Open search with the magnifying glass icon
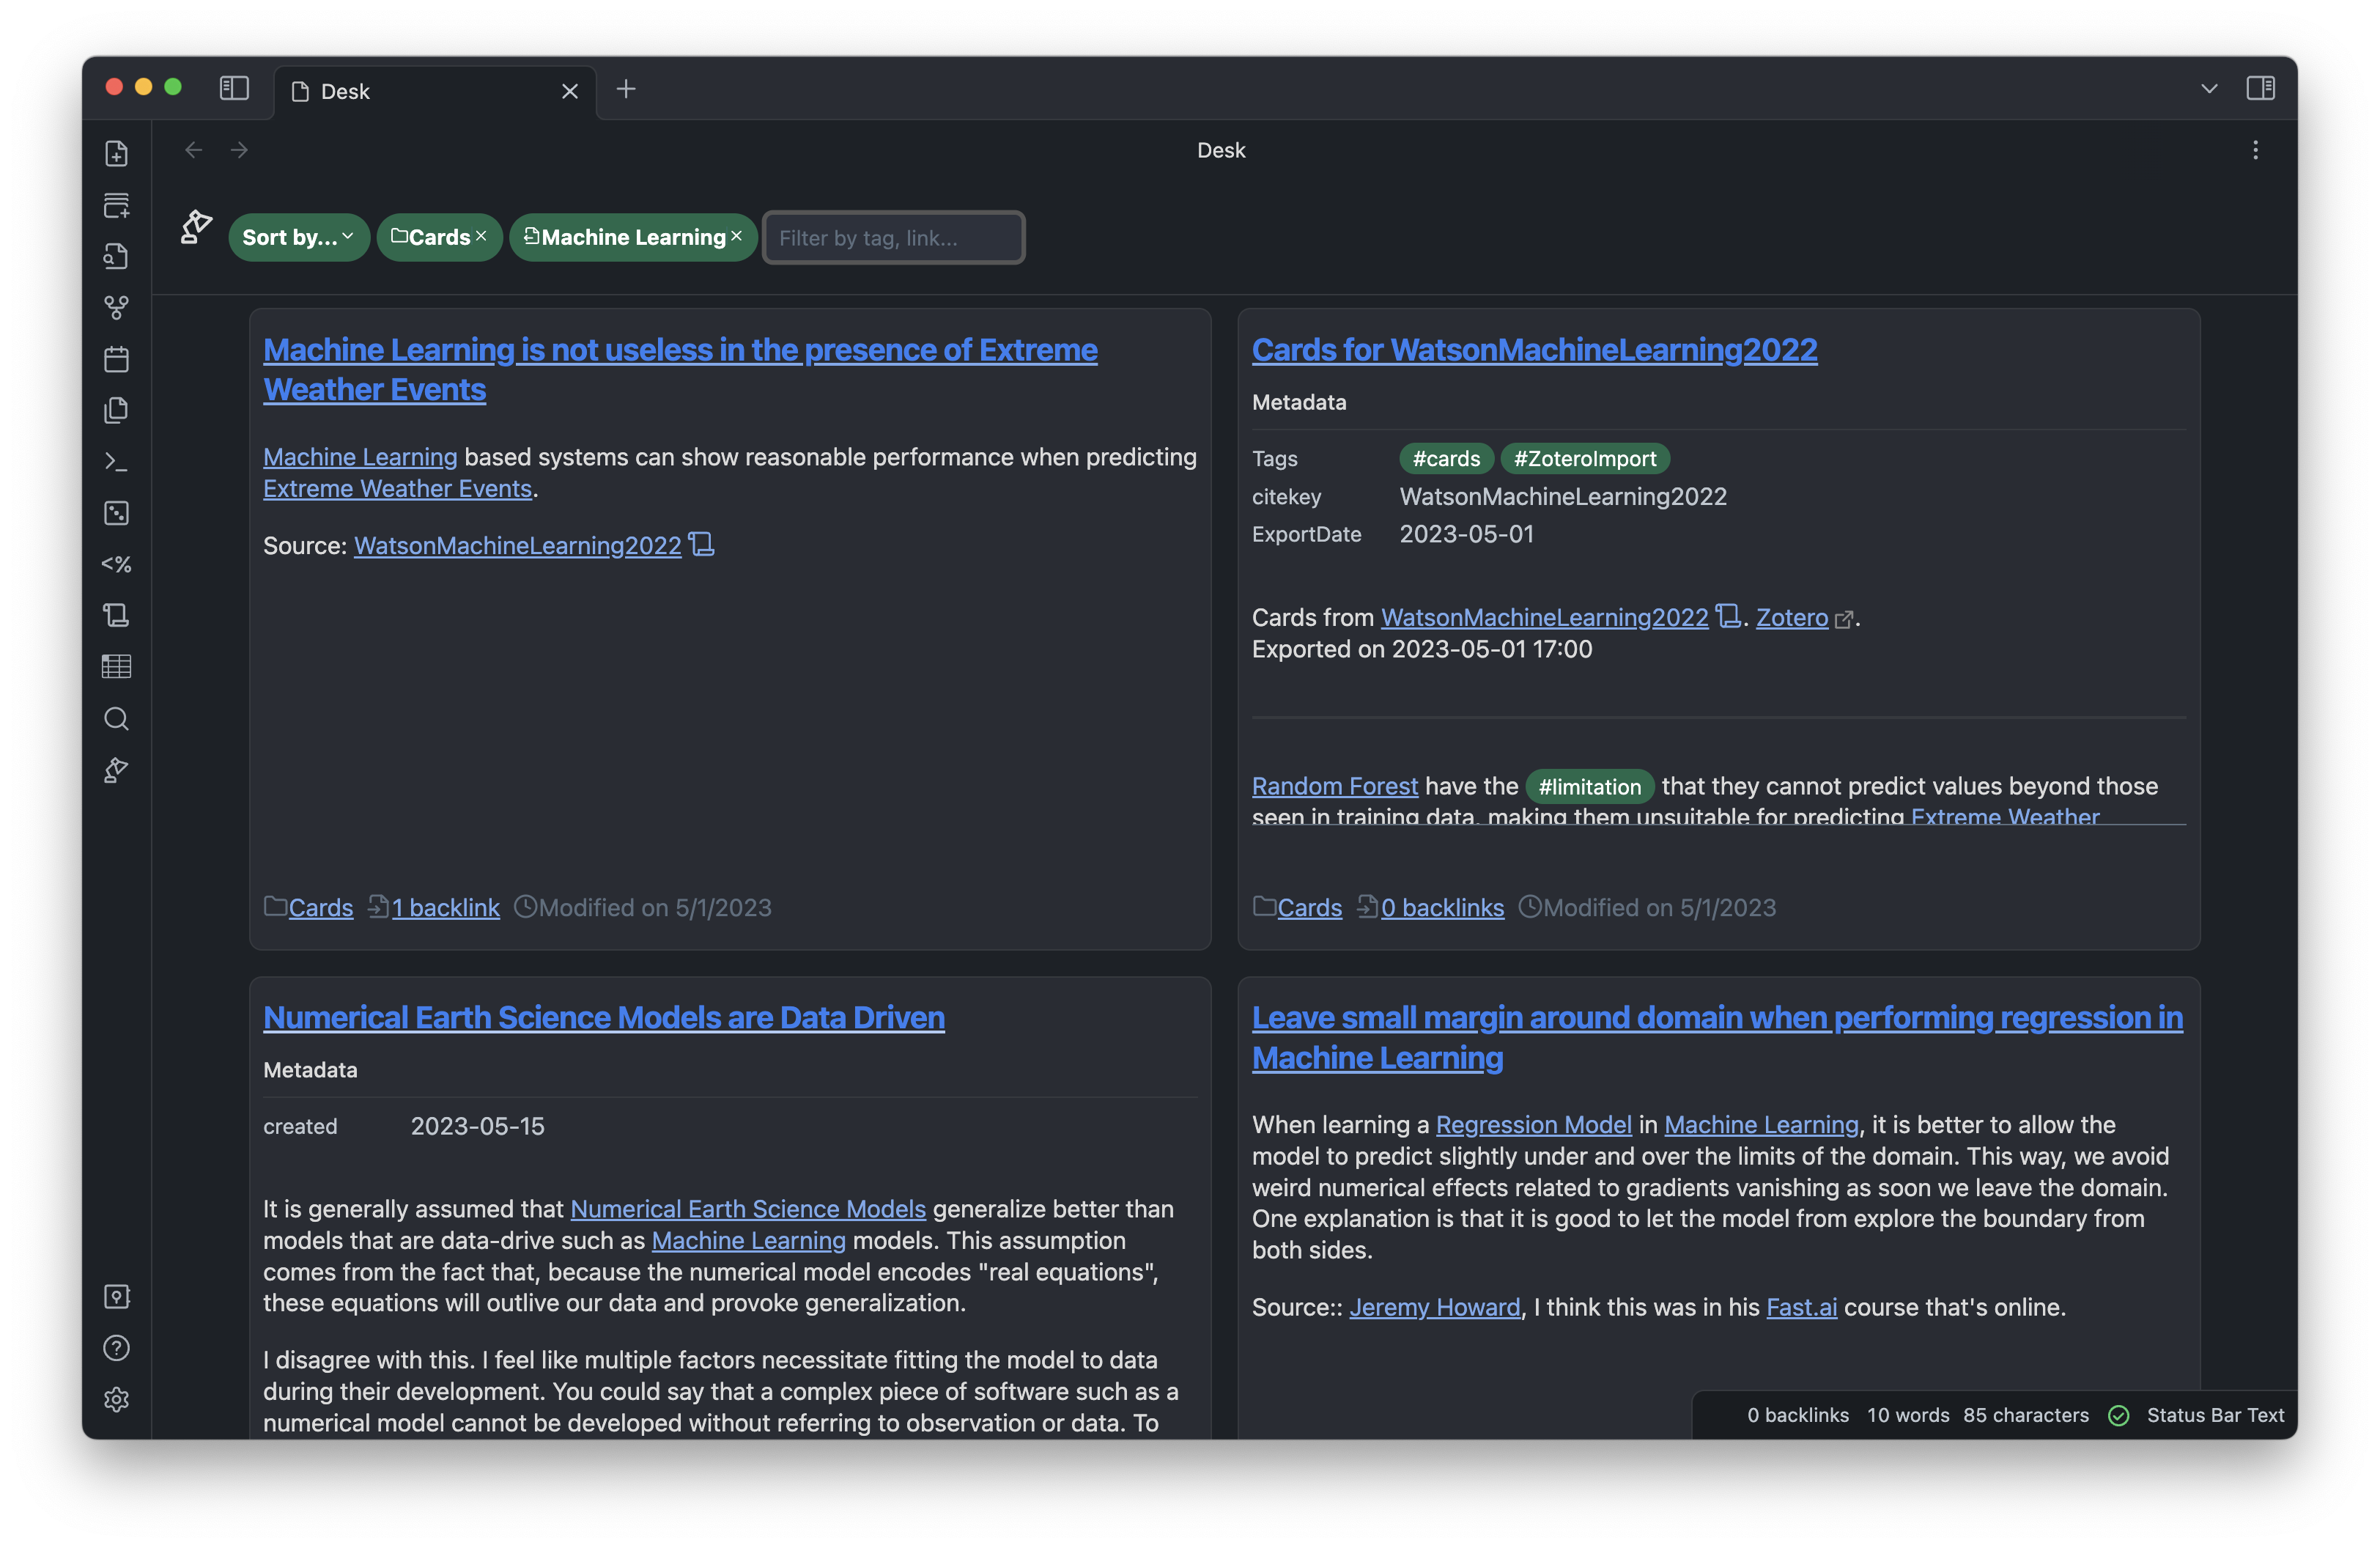The height and width of the screenshot is (1548, 2380). tap(117, 719)
